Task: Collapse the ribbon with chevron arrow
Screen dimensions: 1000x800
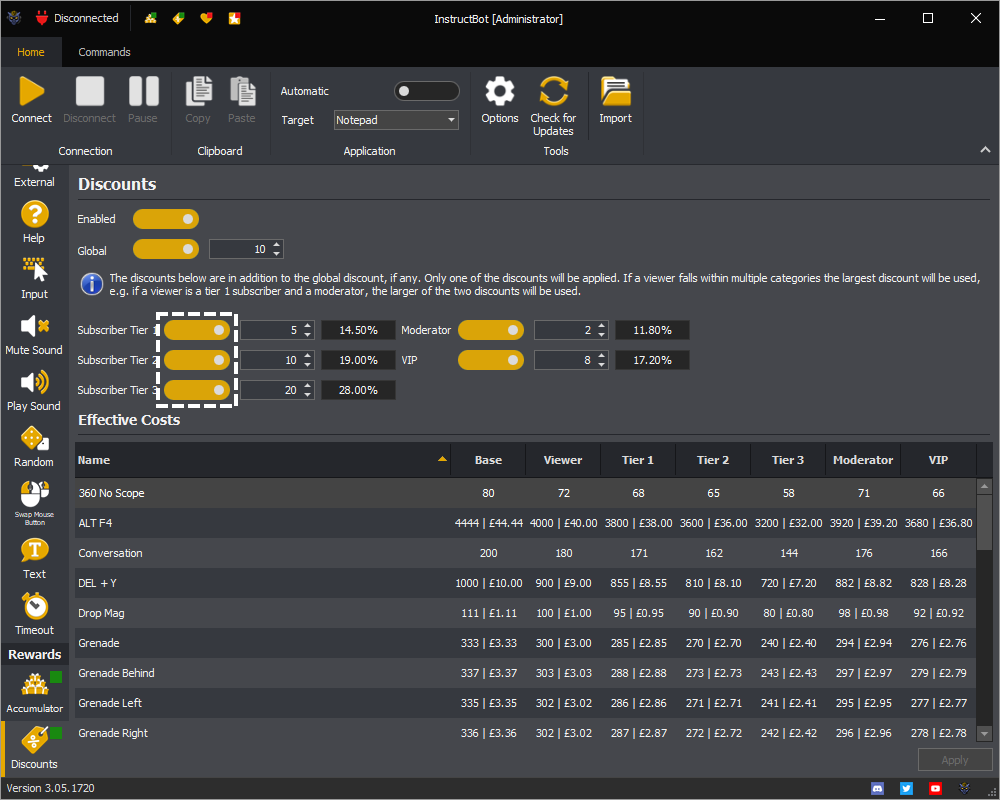Action: pos(985,150)
